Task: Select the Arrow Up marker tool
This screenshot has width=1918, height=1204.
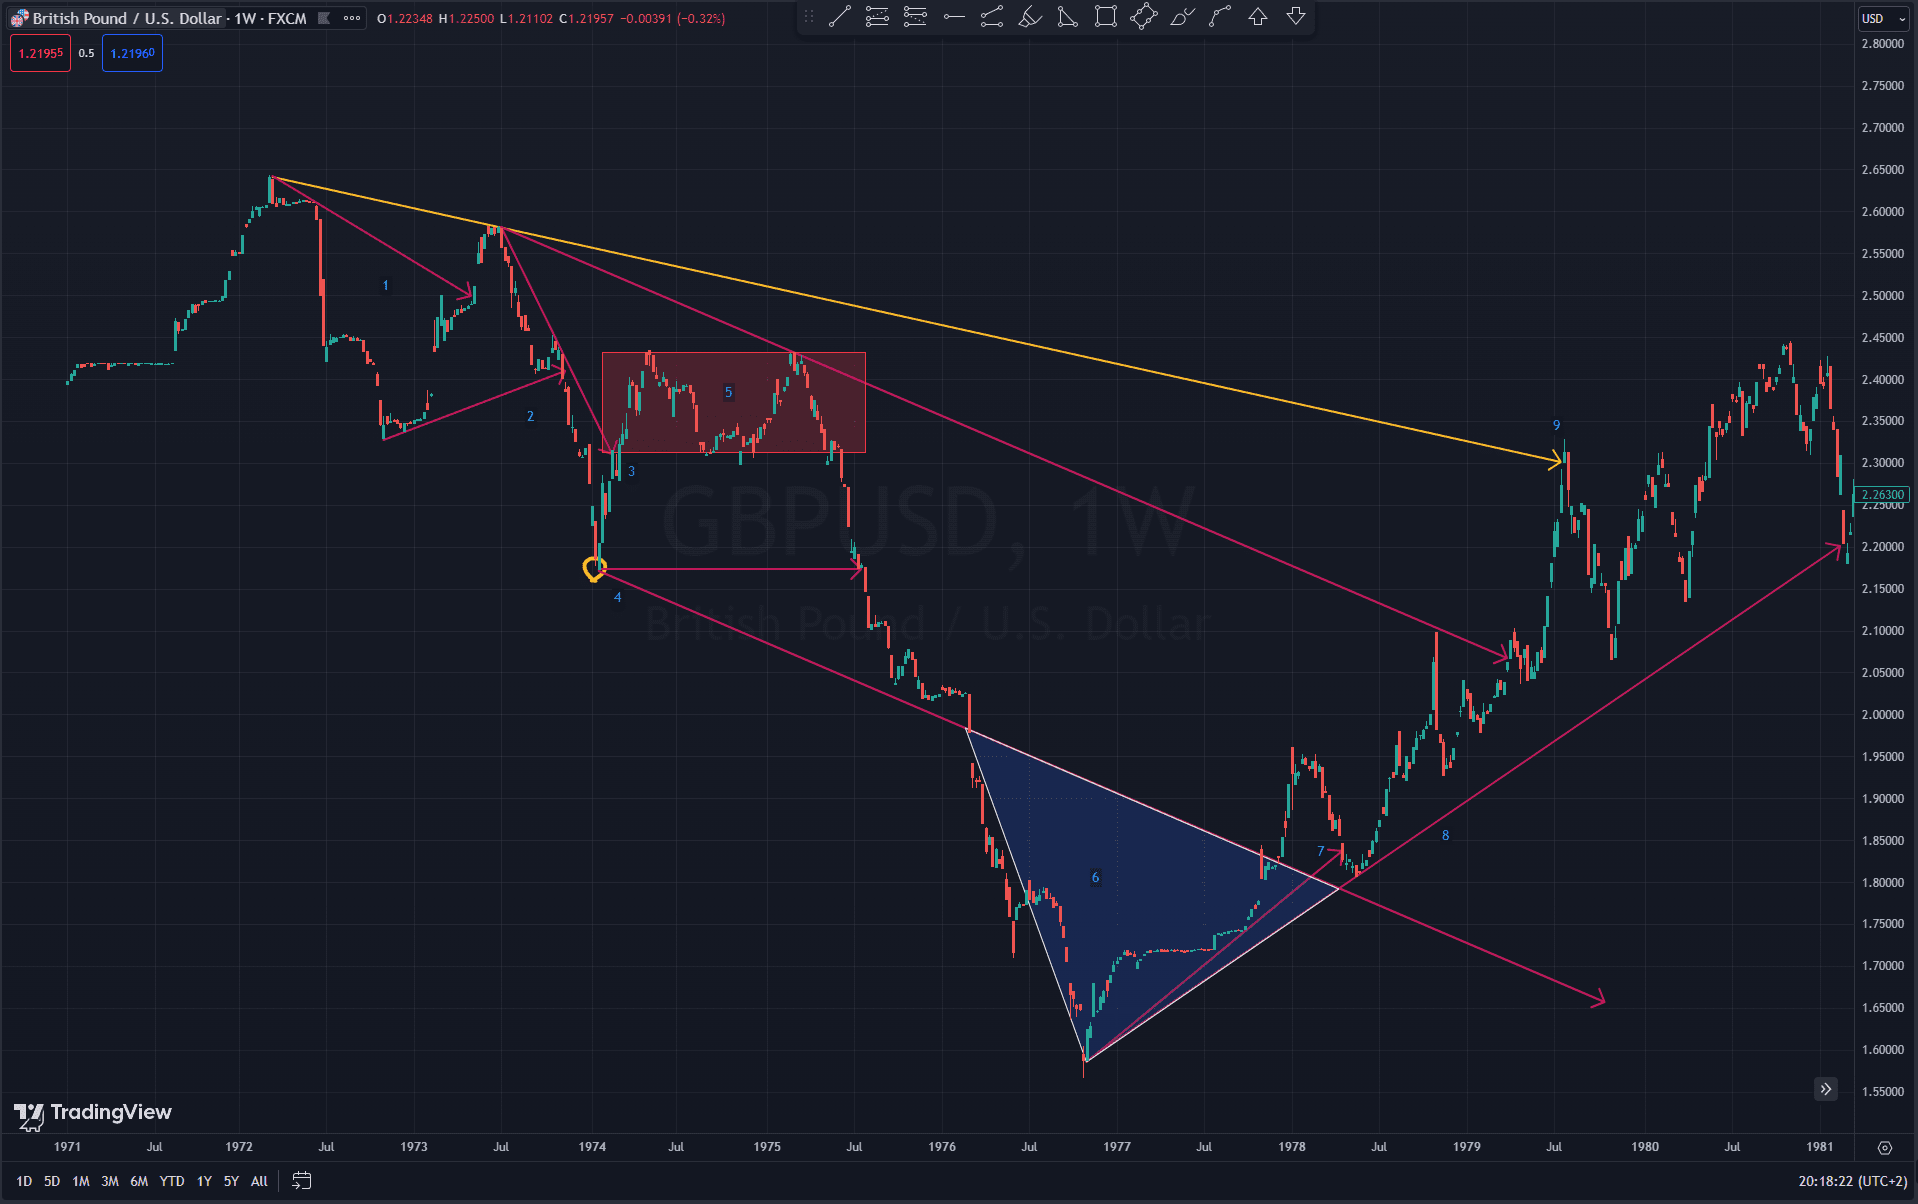Action: coord(1258,17)
